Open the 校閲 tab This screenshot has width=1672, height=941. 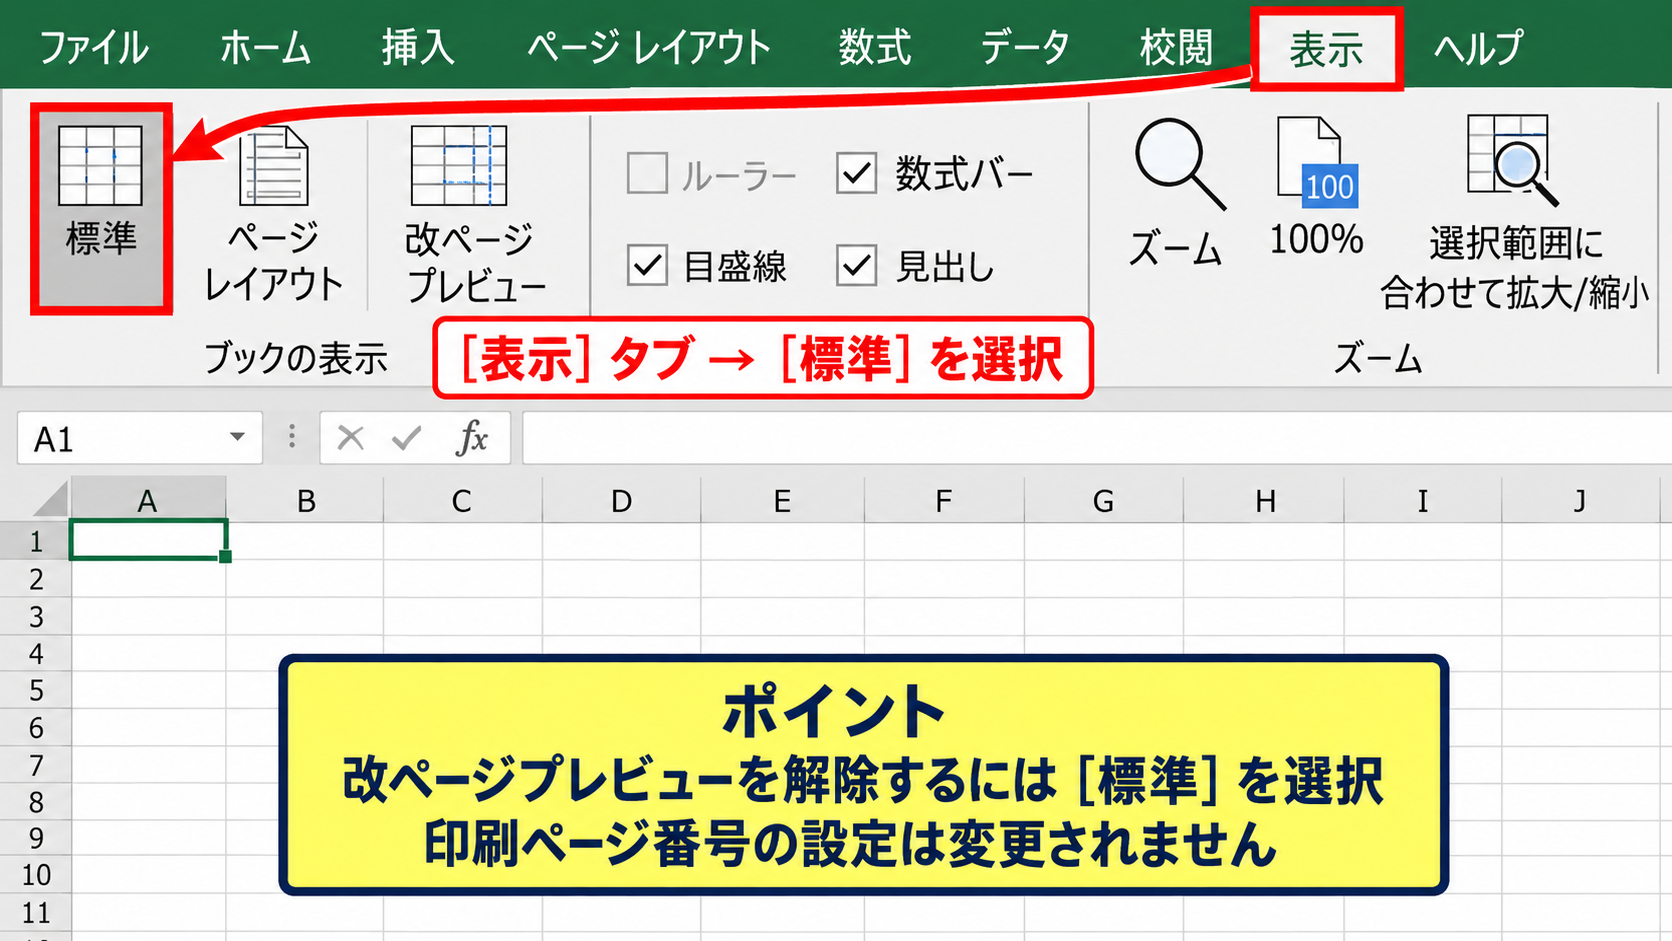click(1176, 47)
